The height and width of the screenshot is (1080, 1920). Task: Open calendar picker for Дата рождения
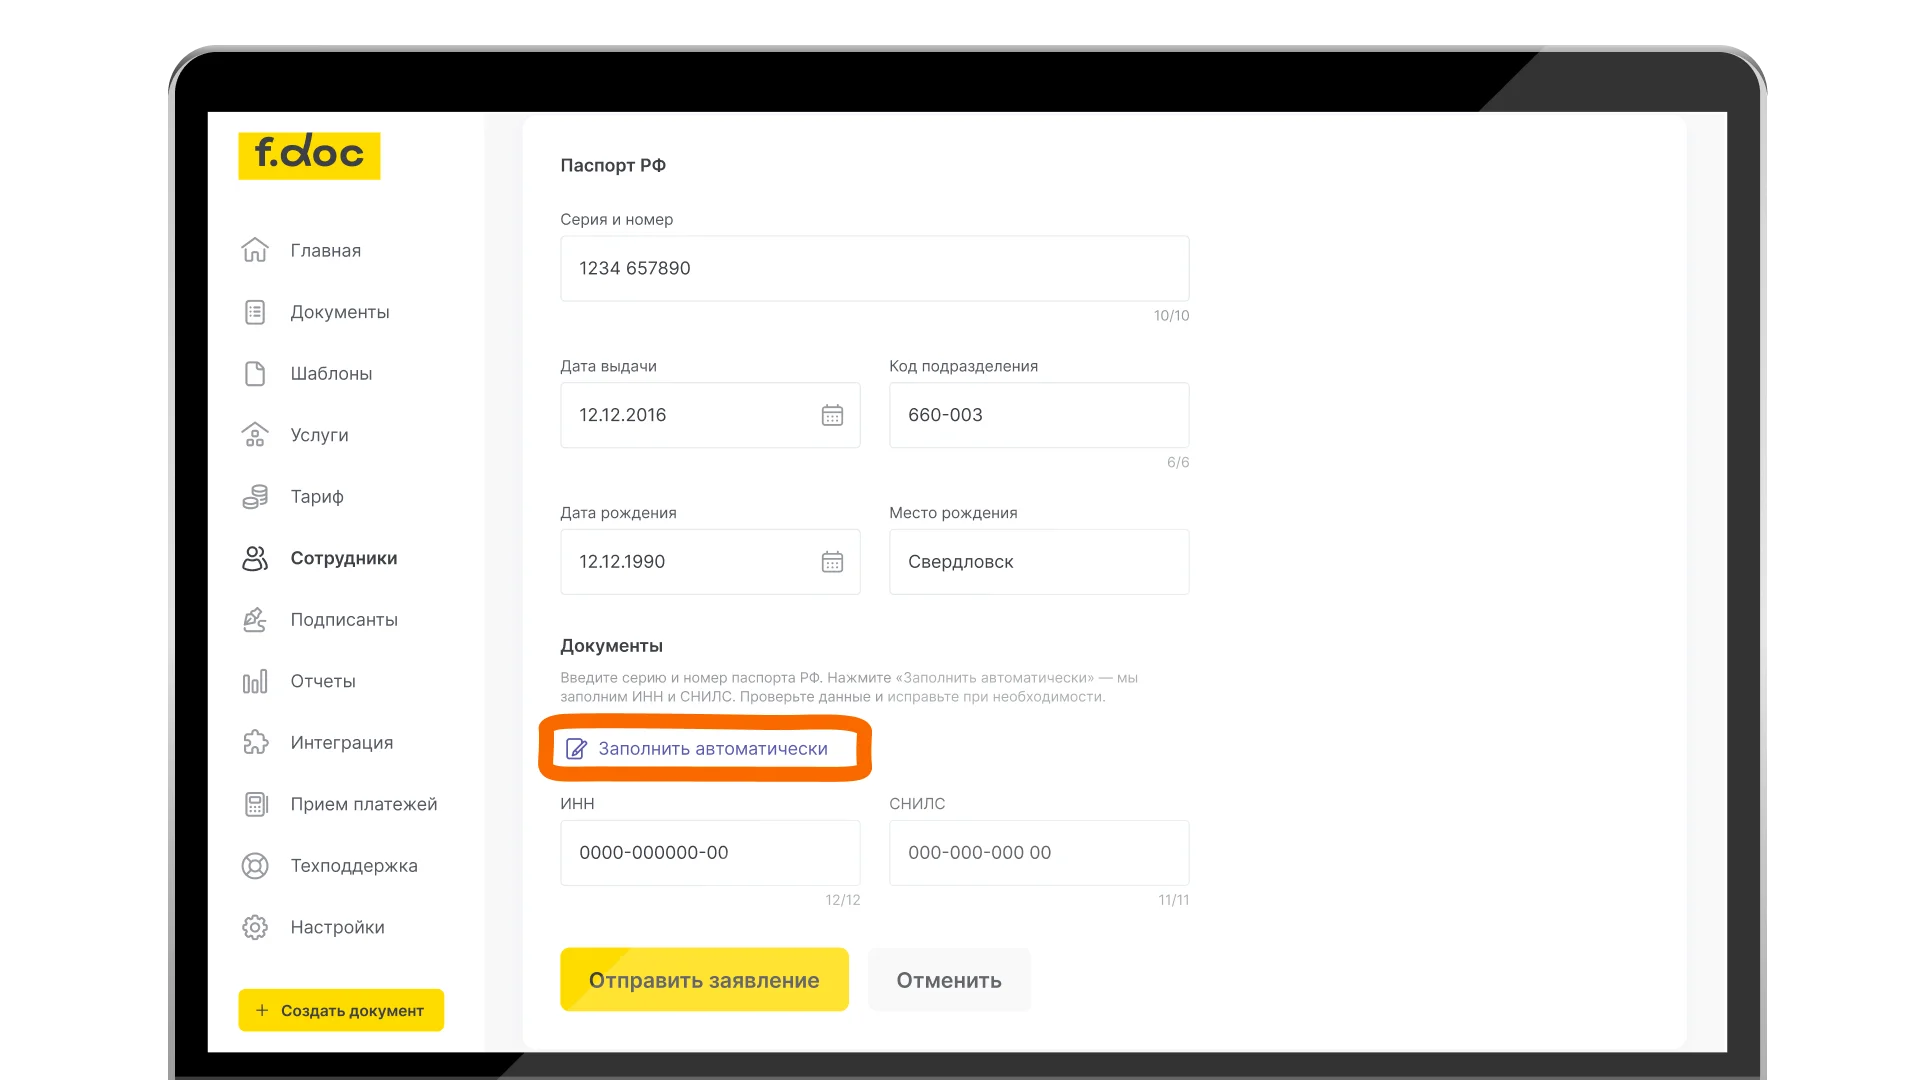click(832, 562)
